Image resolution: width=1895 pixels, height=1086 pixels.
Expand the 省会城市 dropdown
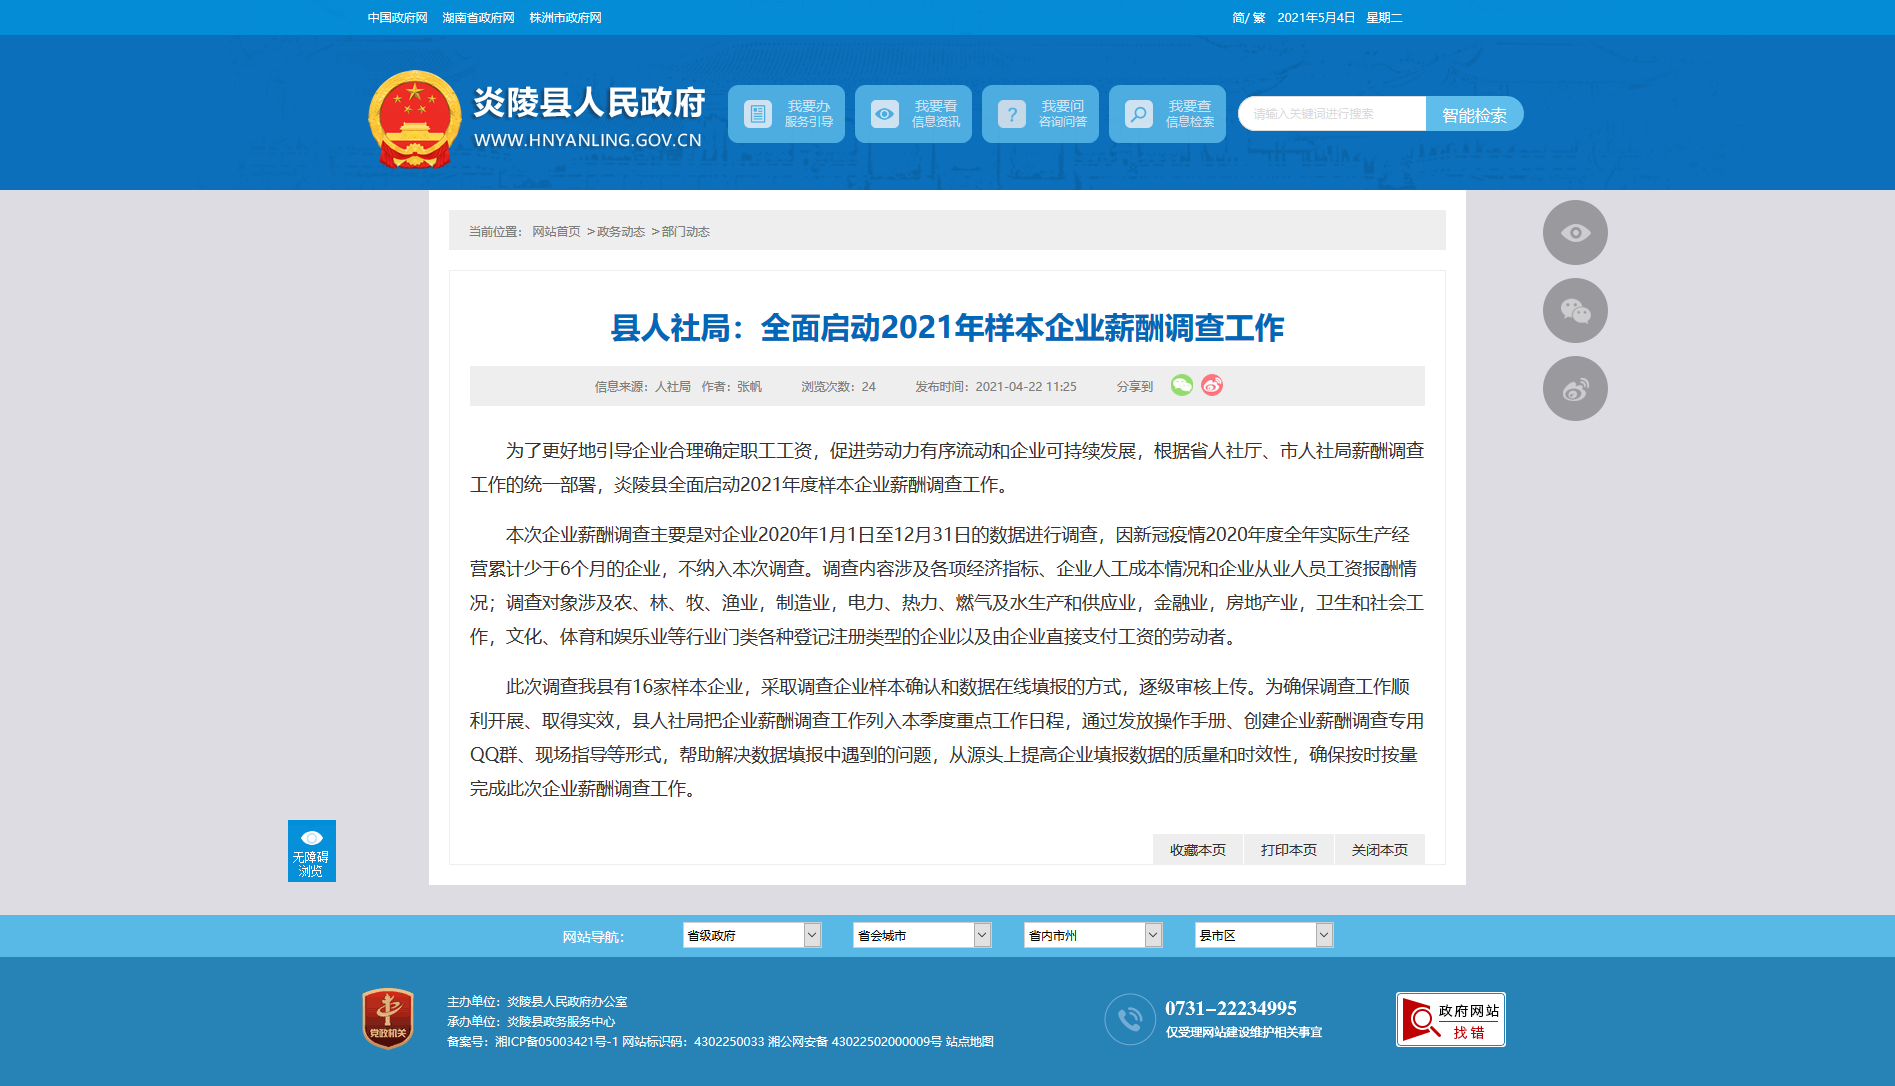click(x=921, y=935)
